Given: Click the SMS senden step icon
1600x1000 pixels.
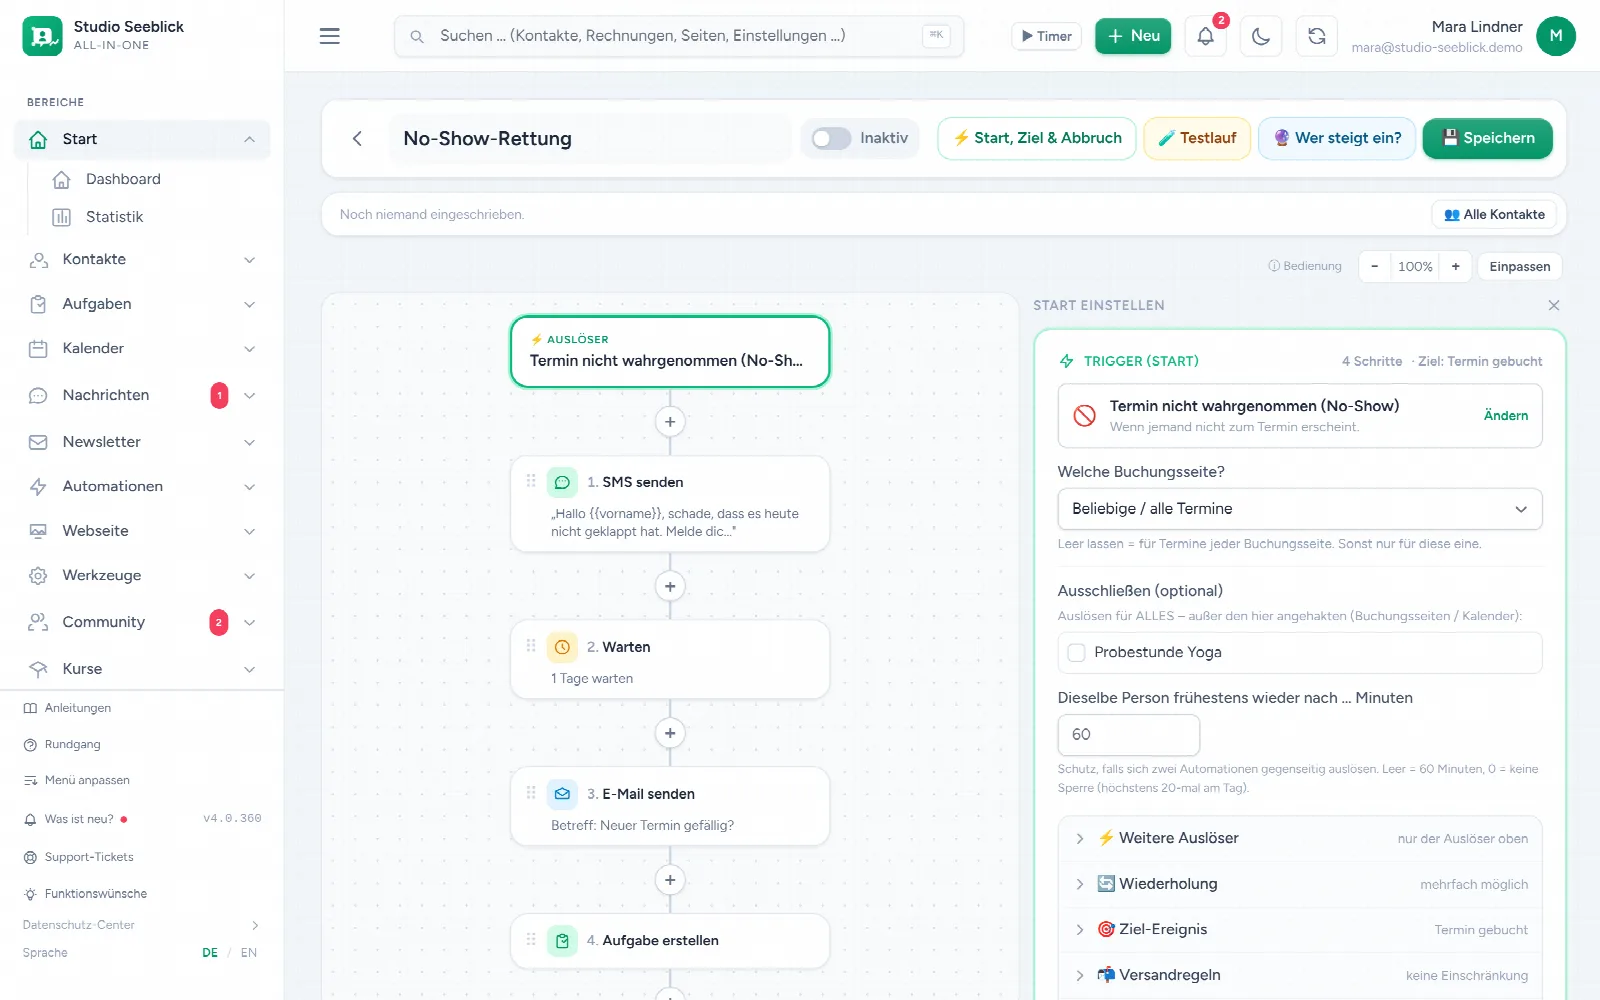Looking at the screenshot, I should click(x=562, y=482).
